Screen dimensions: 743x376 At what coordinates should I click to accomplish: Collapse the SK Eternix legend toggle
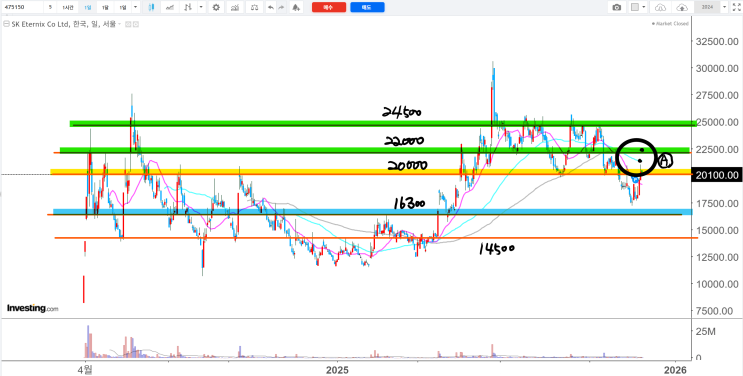tap(6, 23)
